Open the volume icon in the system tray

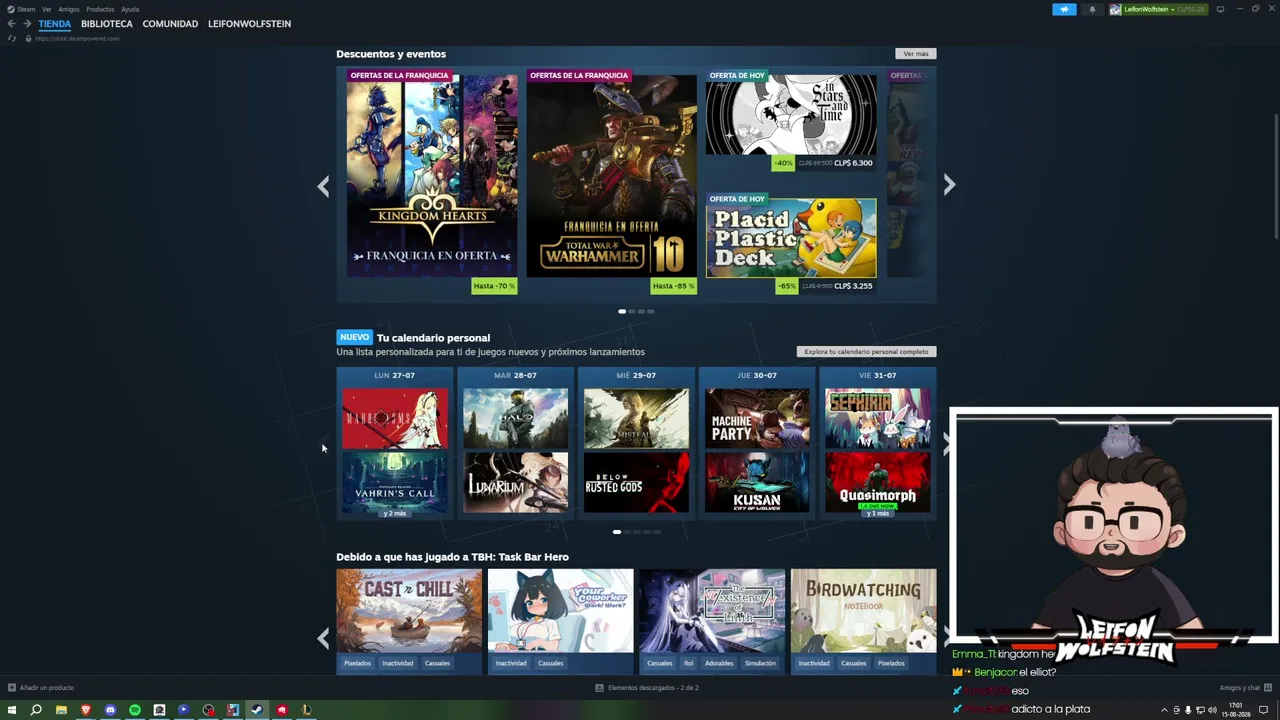pos(1212,710)
